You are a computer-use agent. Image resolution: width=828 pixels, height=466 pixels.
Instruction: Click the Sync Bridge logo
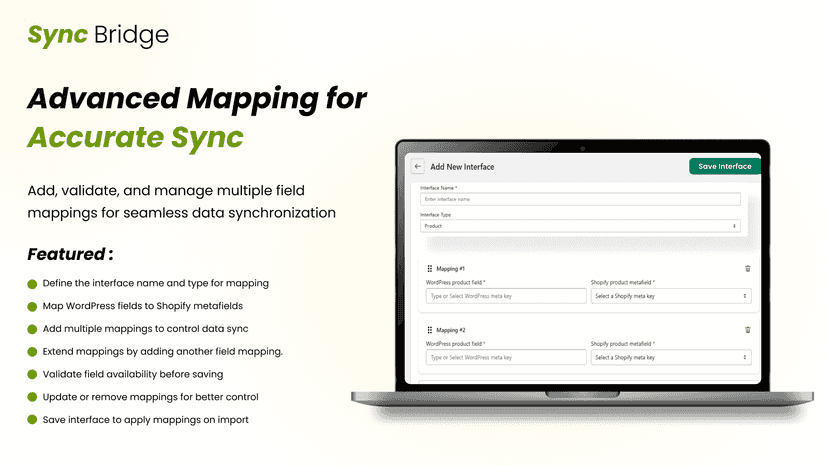[x=98, y=35]
